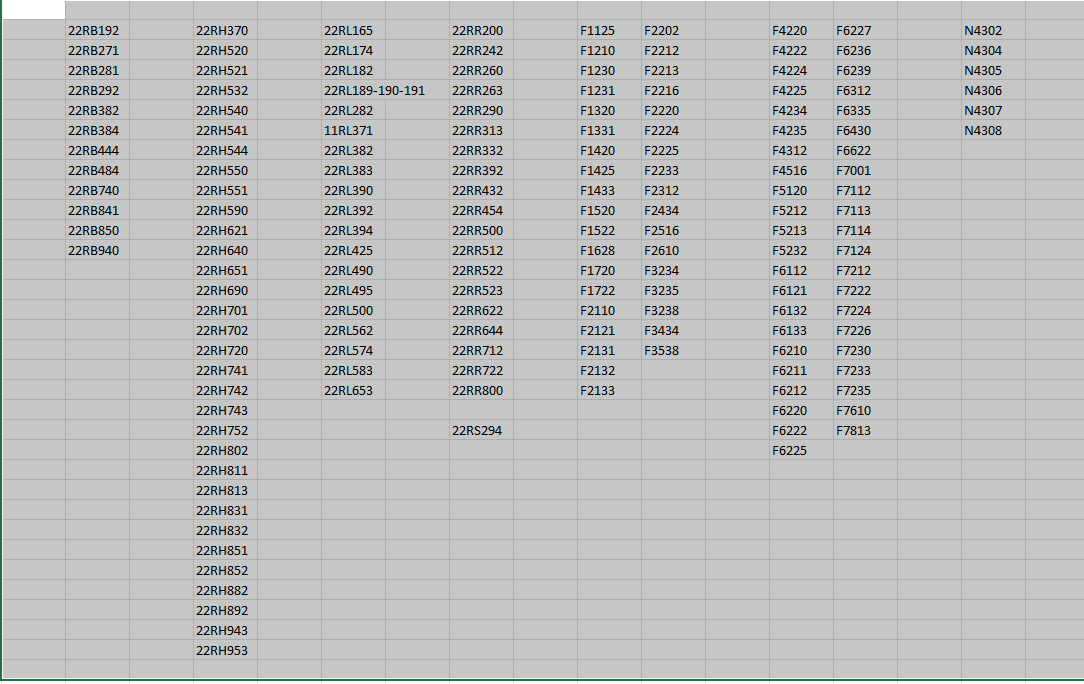Image resolution: width=1084 pixels, height=684 pixels.
Task: Click the white active cell at top-left
Action: 33,10
